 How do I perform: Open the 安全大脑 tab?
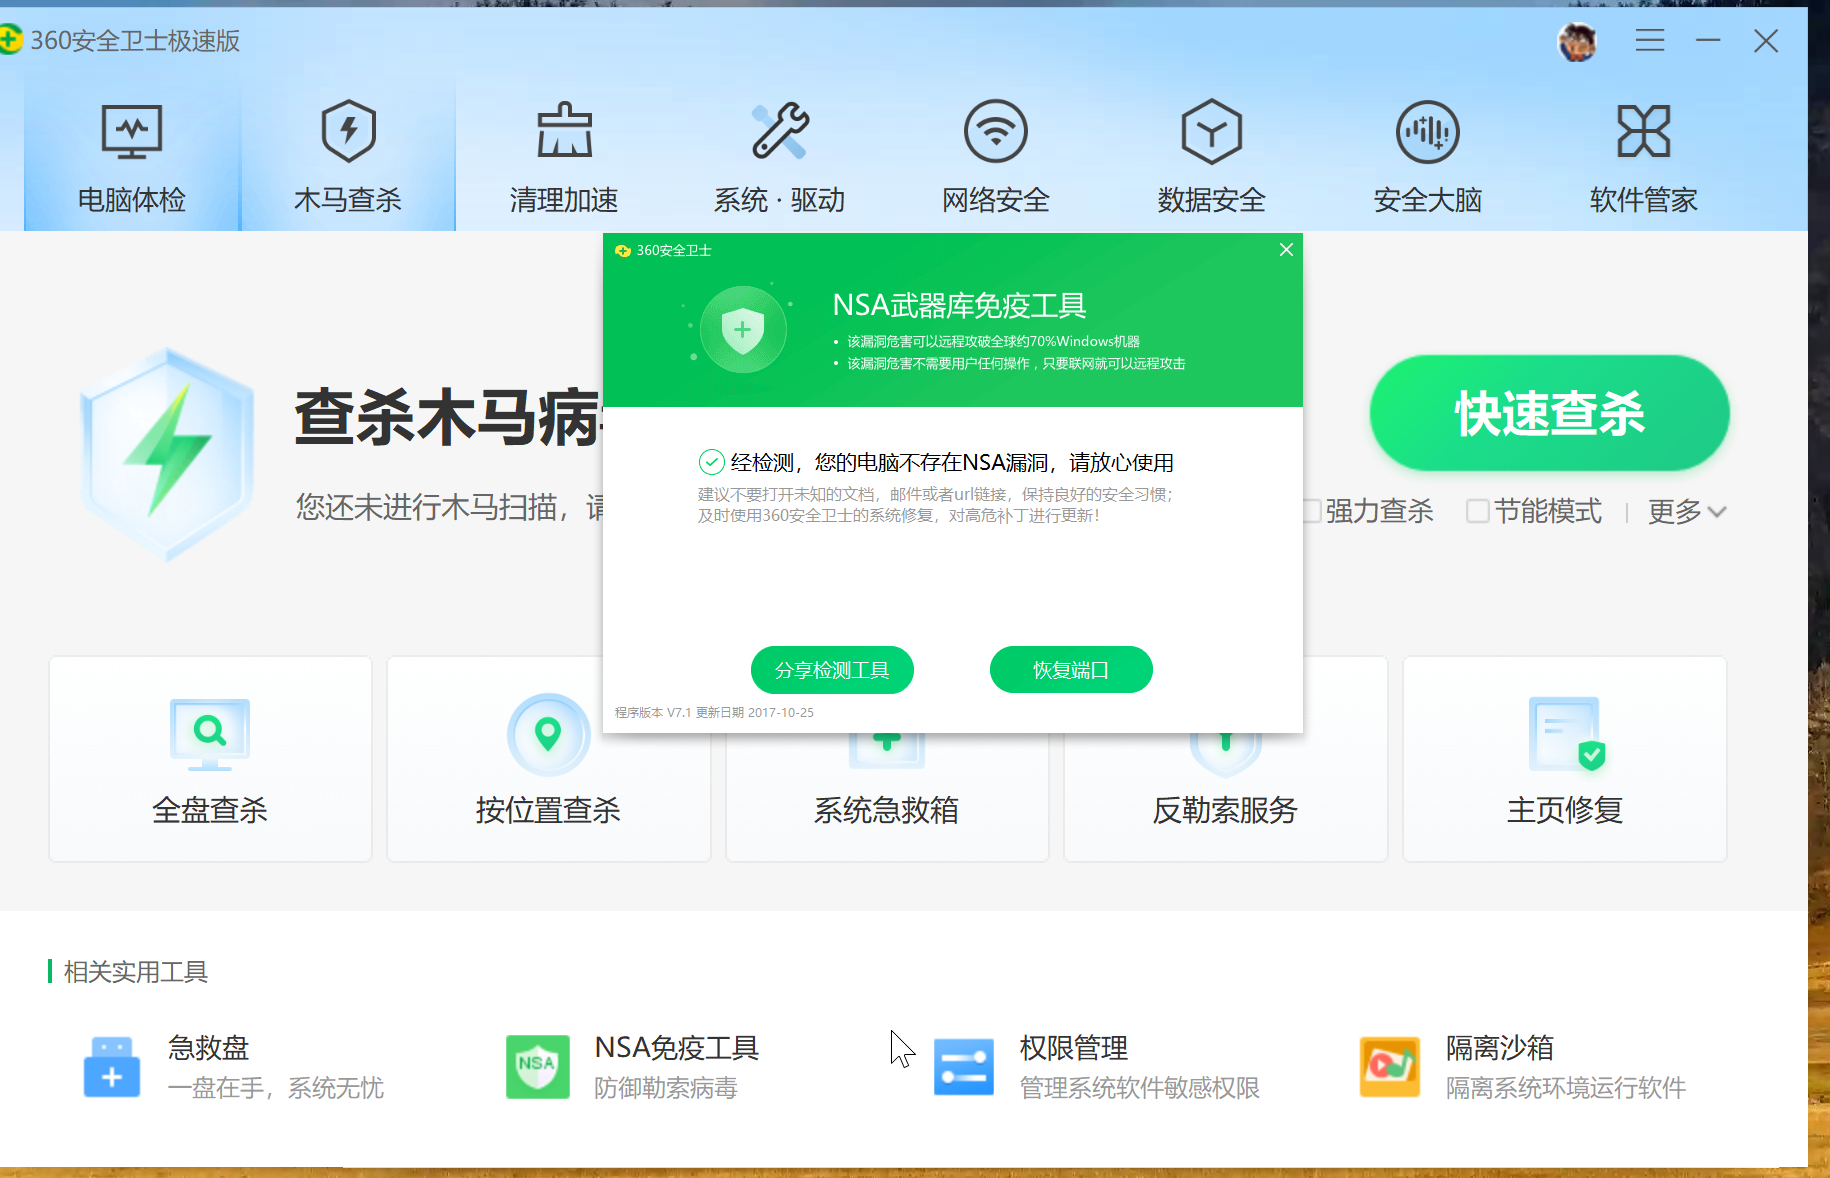(1428, 156)
